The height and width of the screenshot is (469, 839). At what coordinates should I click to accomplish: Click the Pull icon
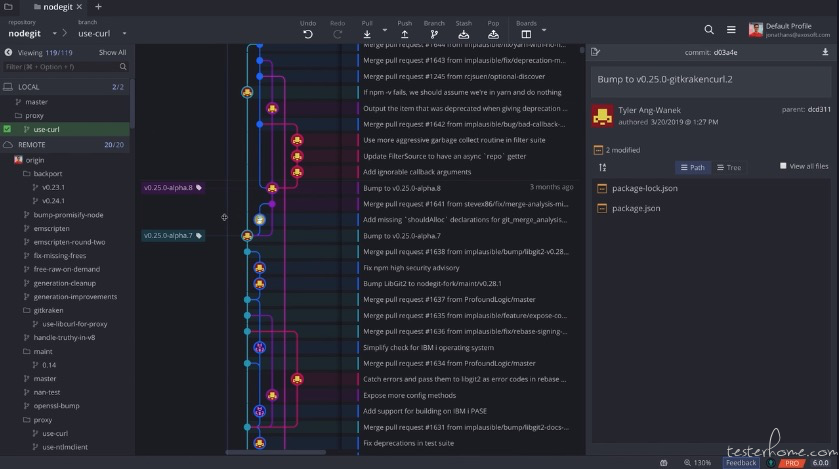(x=367, y=34)
